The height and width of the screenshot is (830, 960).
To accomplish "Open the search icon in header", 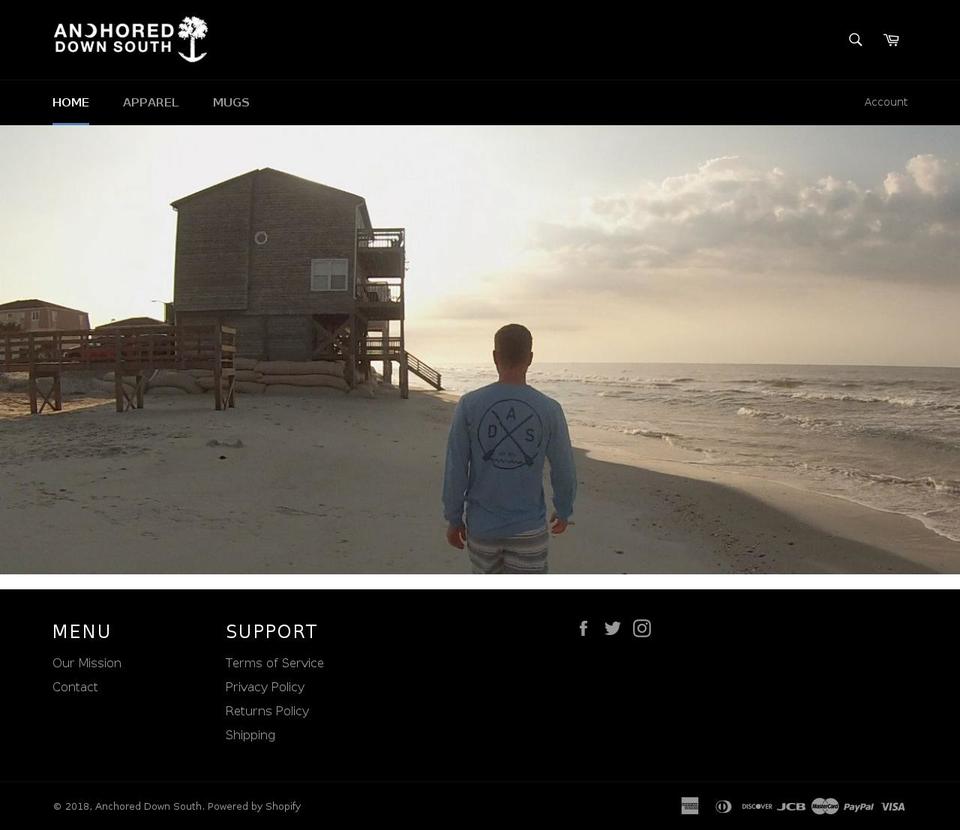I will tap(855, 40).
